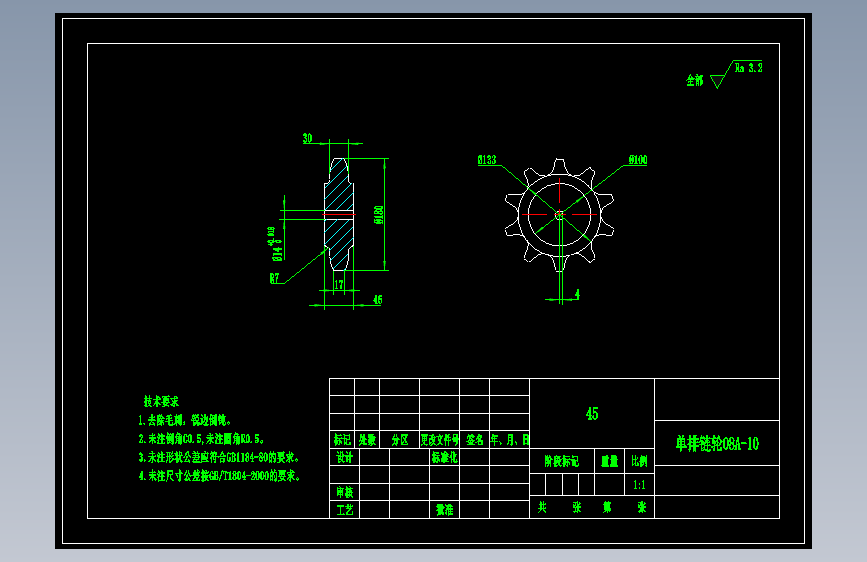Image resolution: width=867 pixels, height=562 pixels.
Task: Select the 处数 column header
Action: (367, 440)
